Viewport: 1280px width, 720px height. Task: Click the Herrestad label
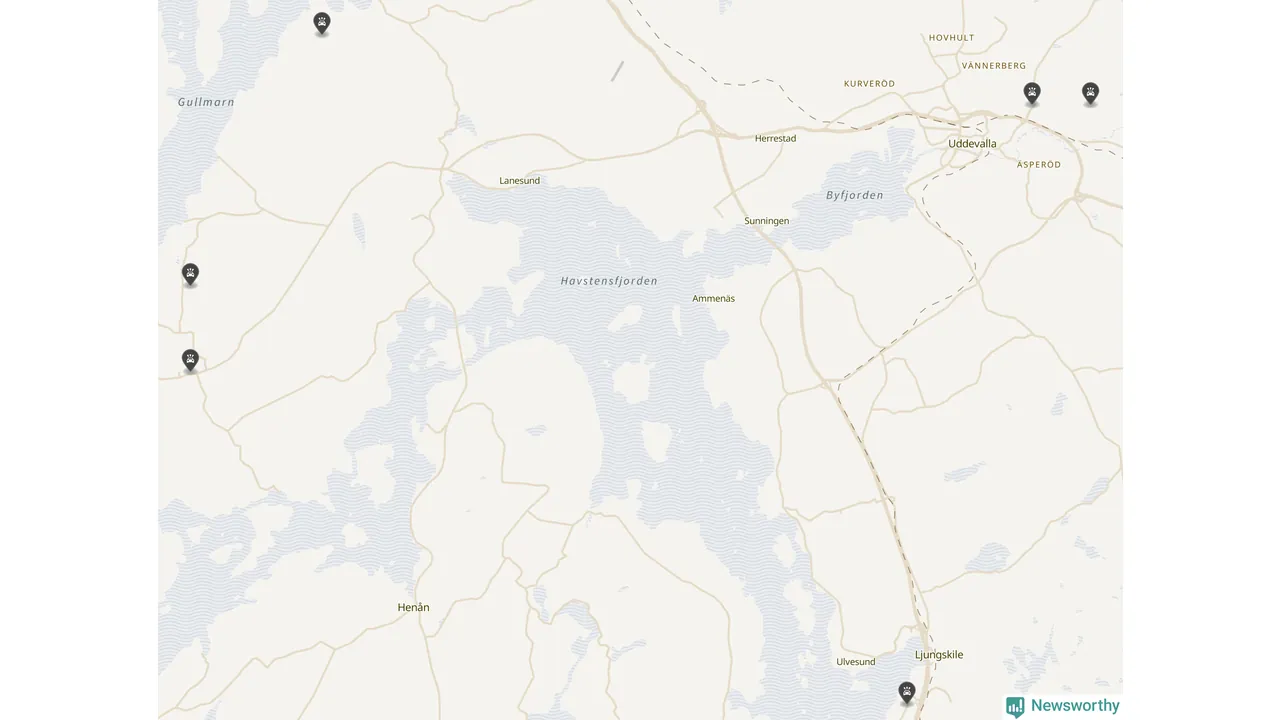[x=775, y=139]
